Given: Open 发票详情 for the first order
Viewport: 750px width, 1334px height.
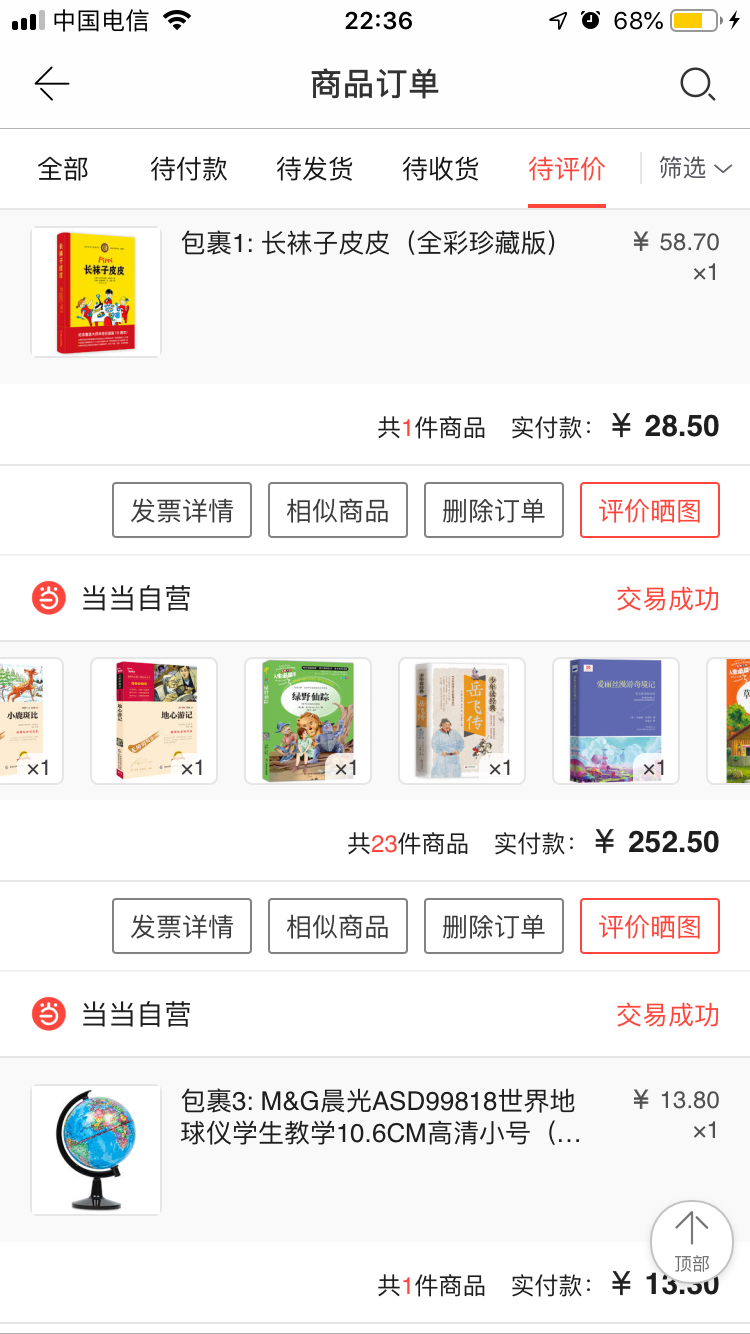Looking at the screenshot, I should [x=182, y=510].
